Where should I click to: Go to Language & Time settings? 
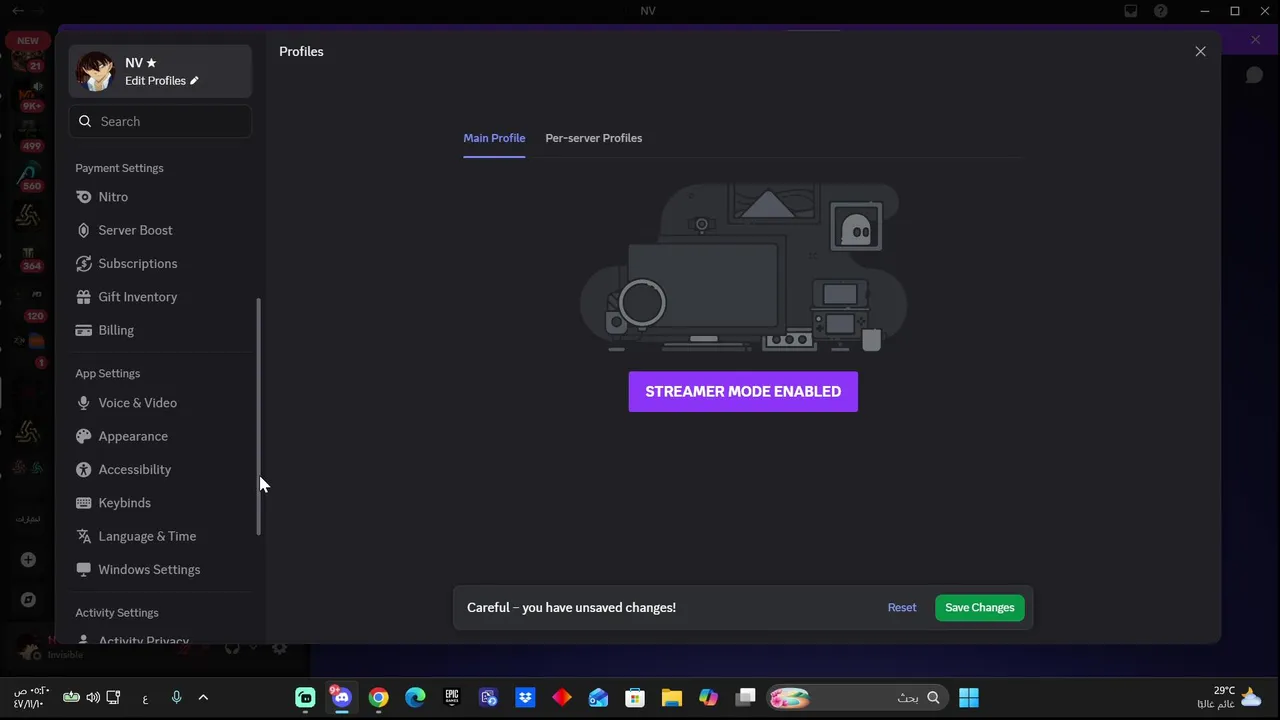[x=160, y=536]
